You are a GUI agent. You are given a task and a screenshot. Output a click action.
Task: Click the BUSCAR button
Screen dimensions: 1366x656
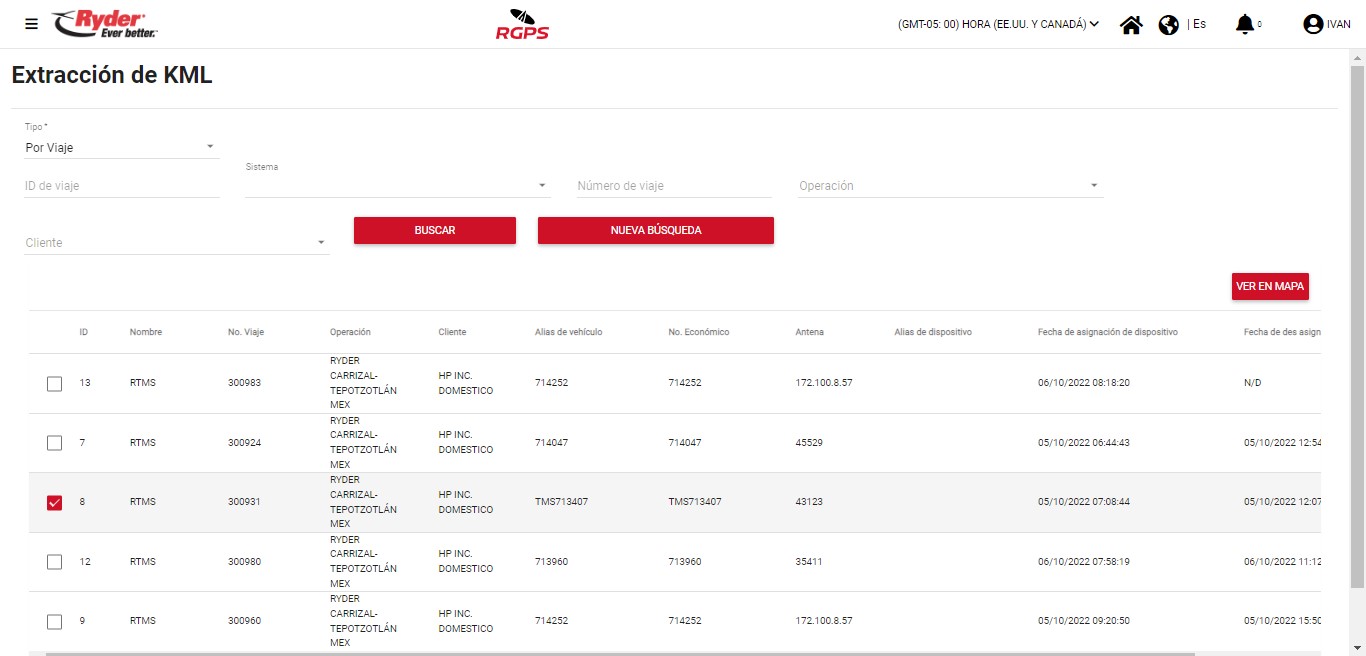[435, 230]
